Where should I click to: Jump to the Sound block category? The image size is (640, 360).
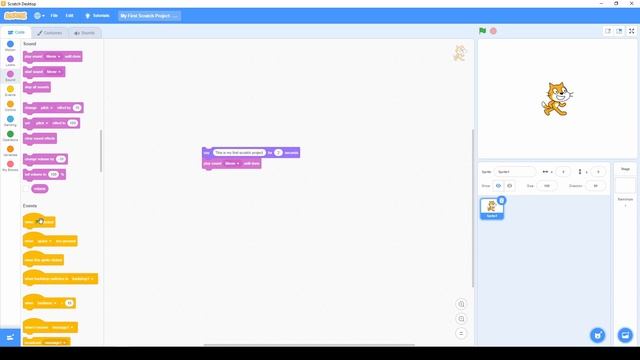pos(10,76)
